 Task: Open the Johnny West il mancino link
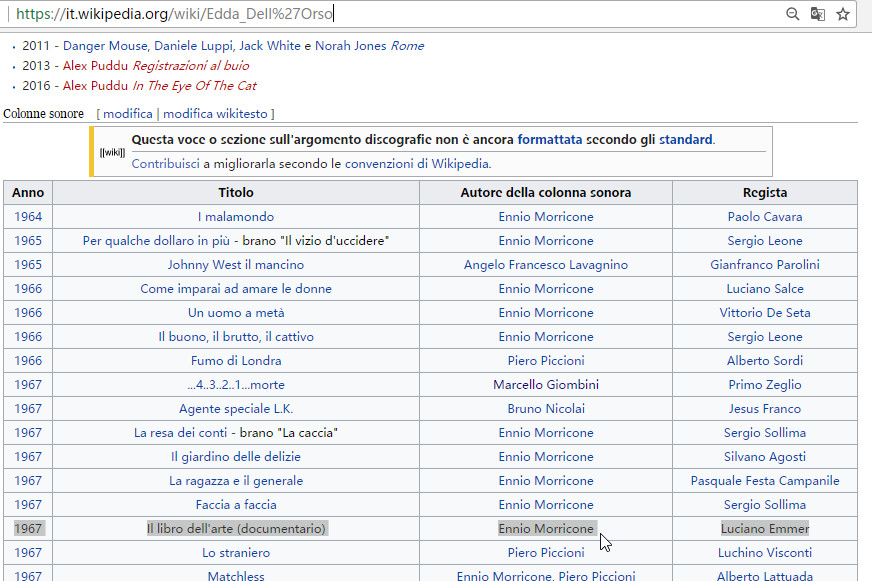[x=236, y=265]
